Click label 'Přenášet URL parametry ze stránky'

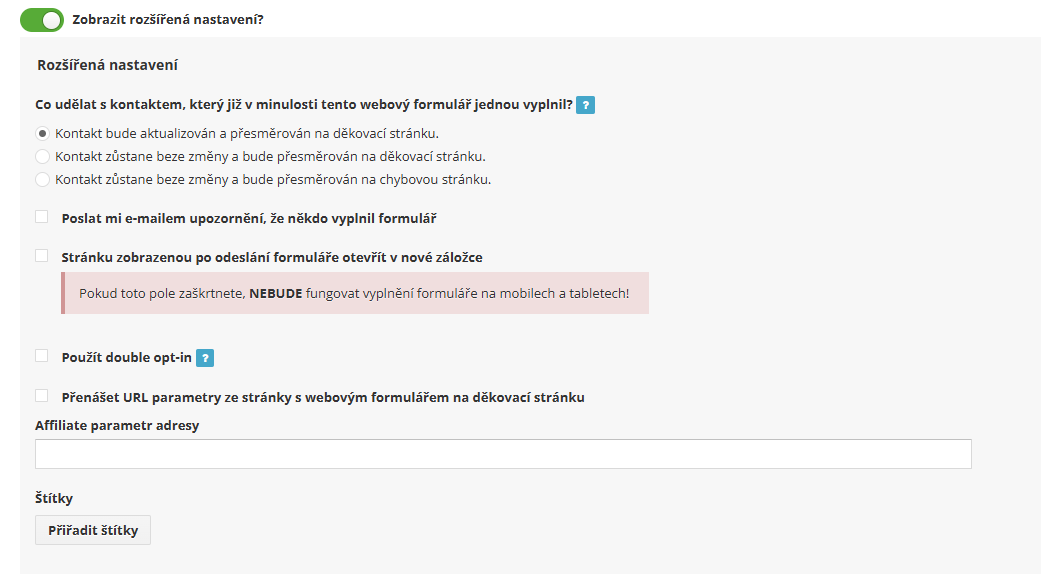coord(323,397)
